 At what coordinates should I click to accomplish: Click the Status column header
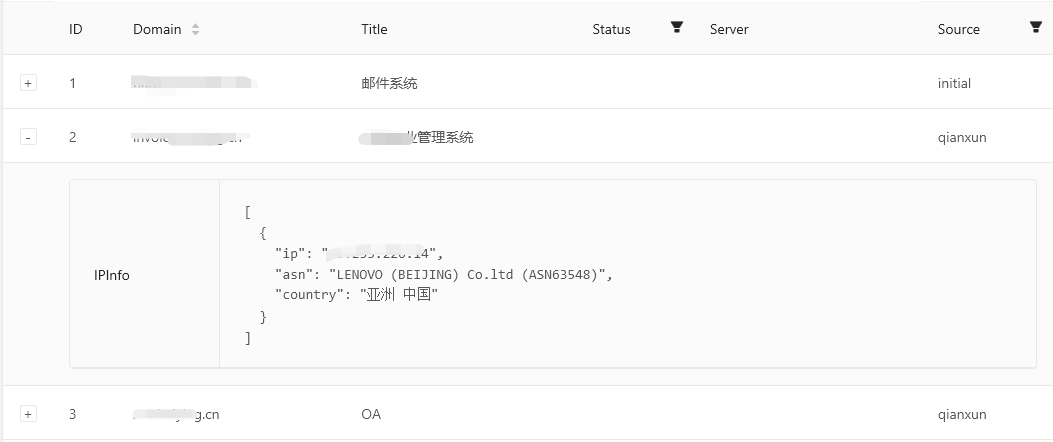pos(611,29)
